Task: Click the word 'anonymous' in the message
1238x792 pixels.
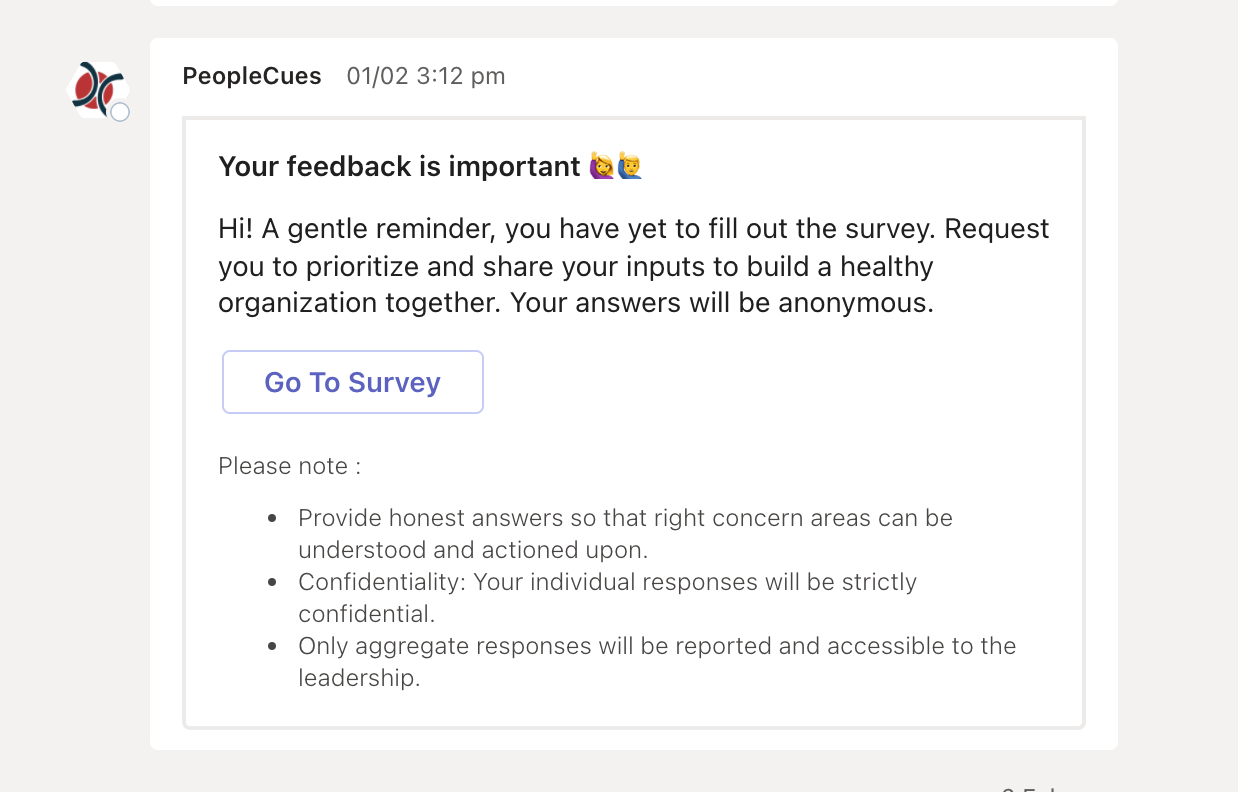Action: 852,303
